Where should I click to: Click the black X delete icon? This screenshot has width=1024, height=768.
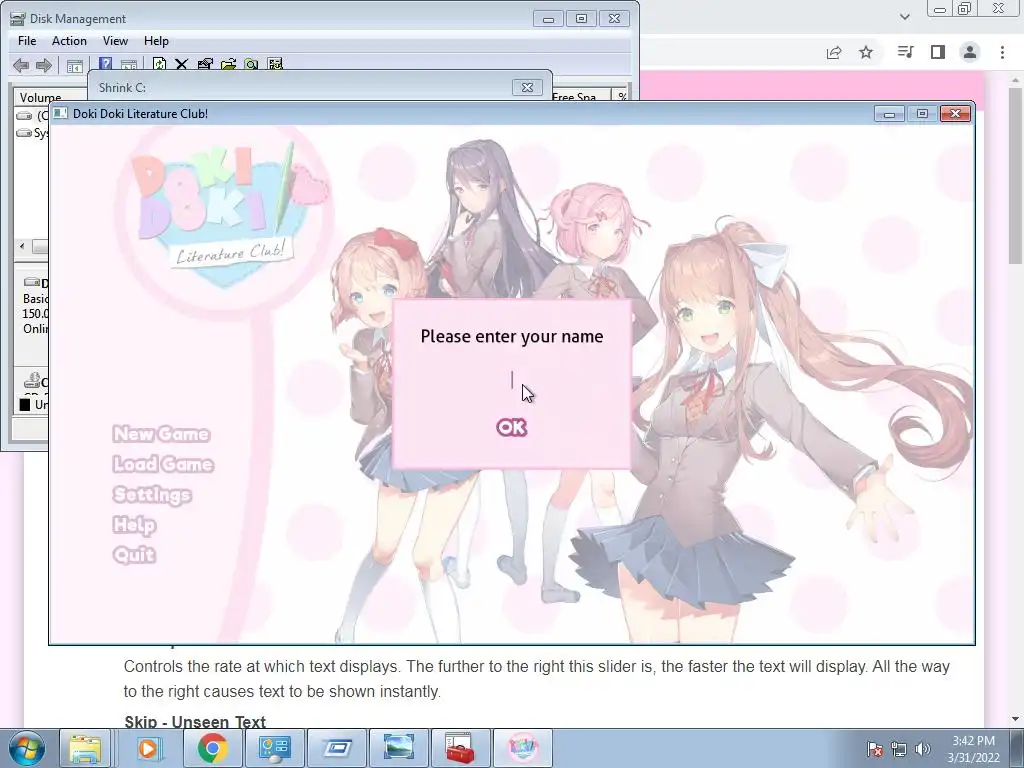(x=182, y=64)
